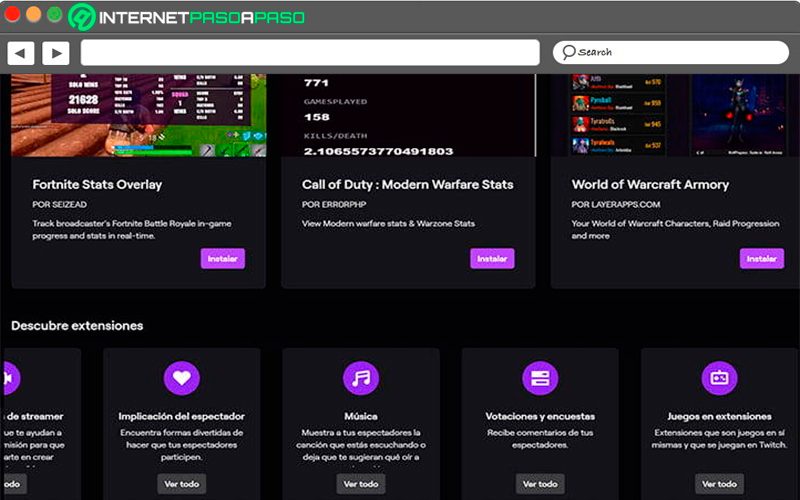Viewport: 800px width, 500px height.
Task: Open Ver todo under Votaciones y encuestas
Action: click(540, 484)
